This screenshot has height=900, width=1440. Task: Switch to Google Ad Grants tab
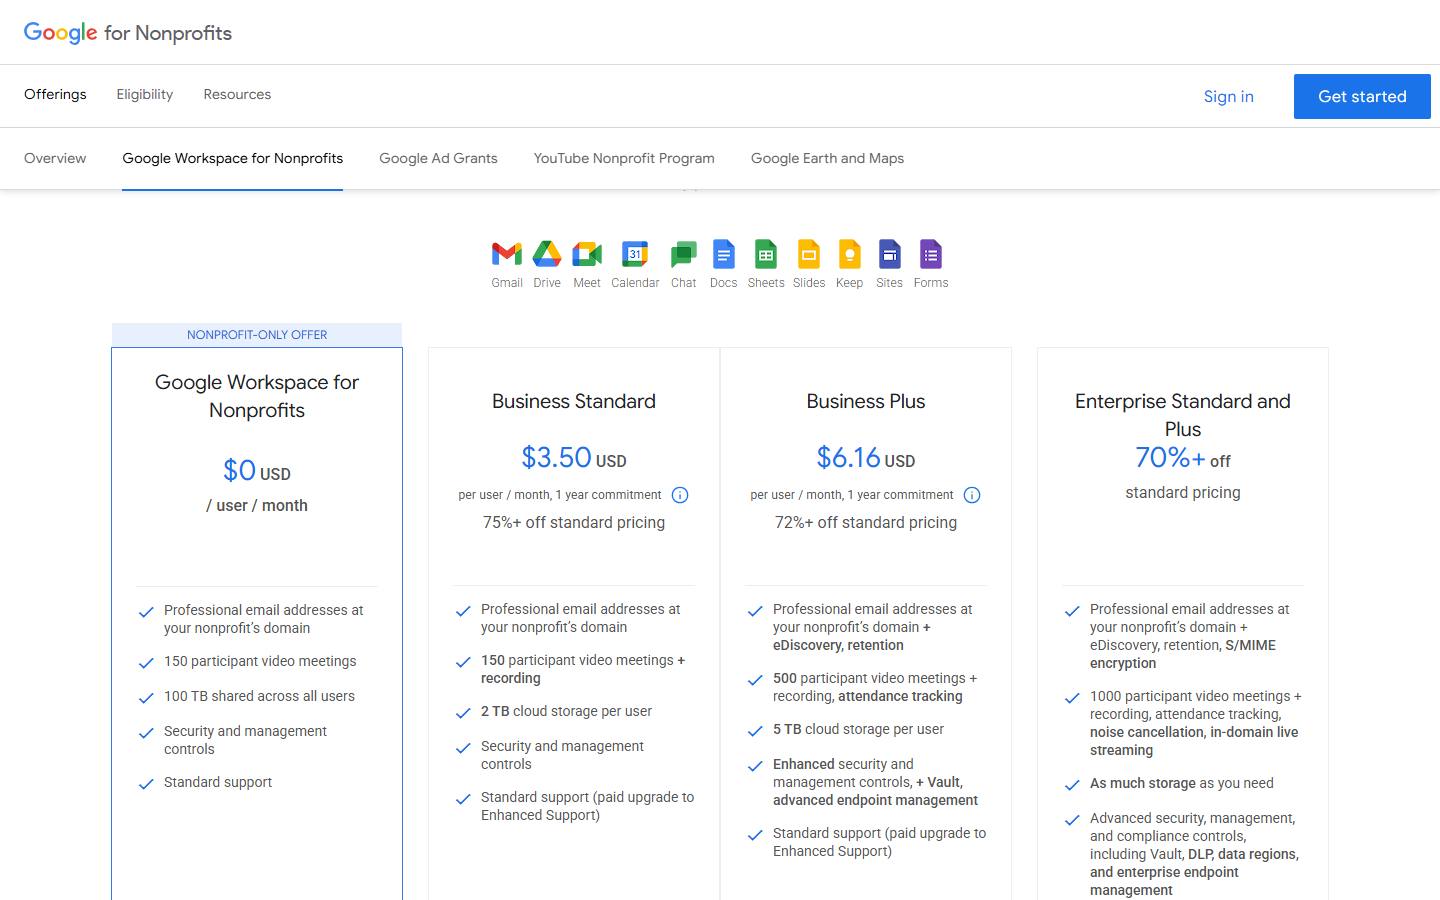438,158
